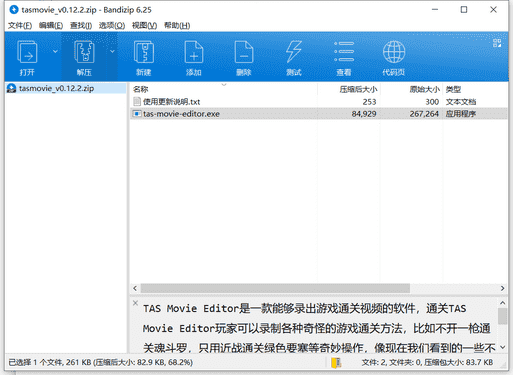Open the 选项(O) menu

tap(112, 25)
